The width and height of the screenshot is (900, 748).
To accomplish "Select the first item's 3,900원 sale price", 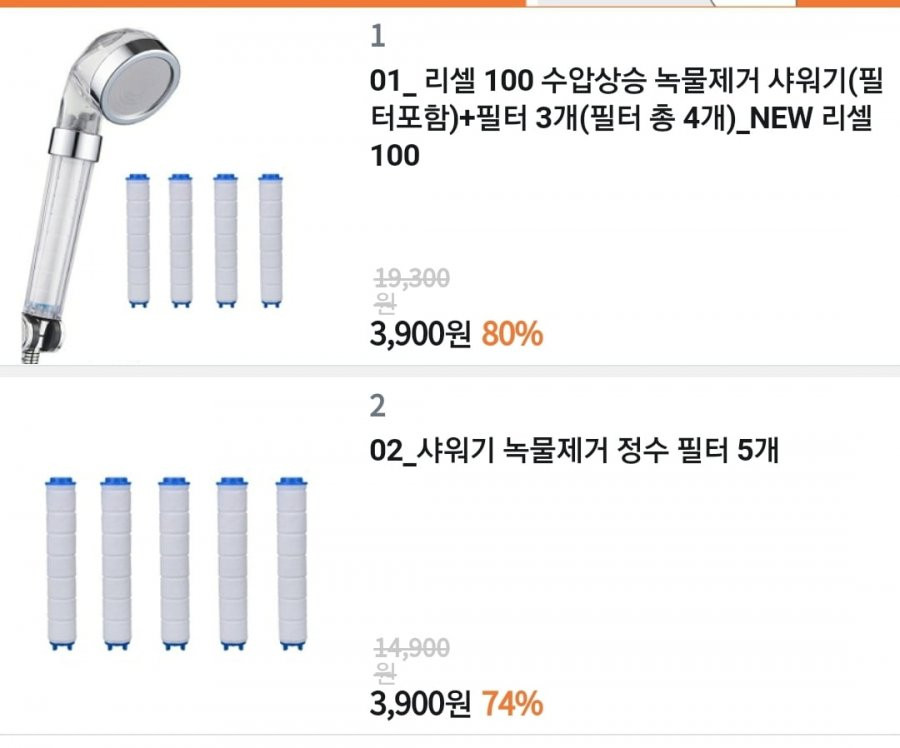I will 421,334.
